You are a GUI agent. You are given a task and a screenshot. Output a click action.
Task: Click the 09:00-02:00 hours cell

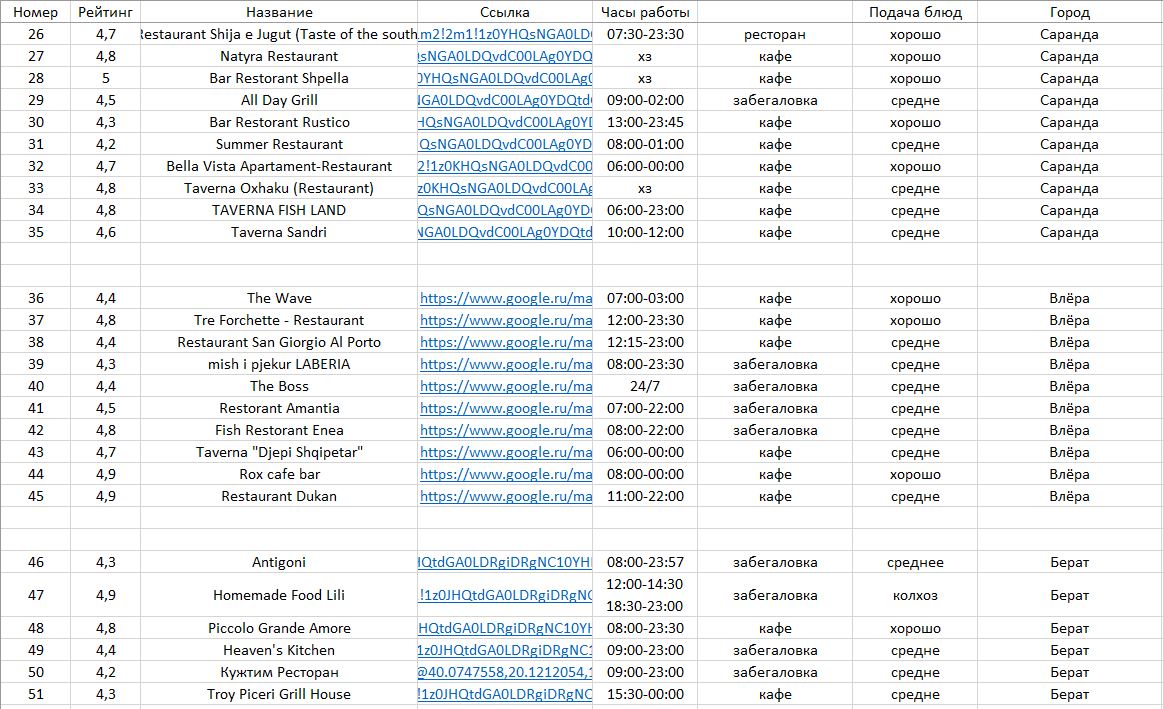click(x=645, y=100)
